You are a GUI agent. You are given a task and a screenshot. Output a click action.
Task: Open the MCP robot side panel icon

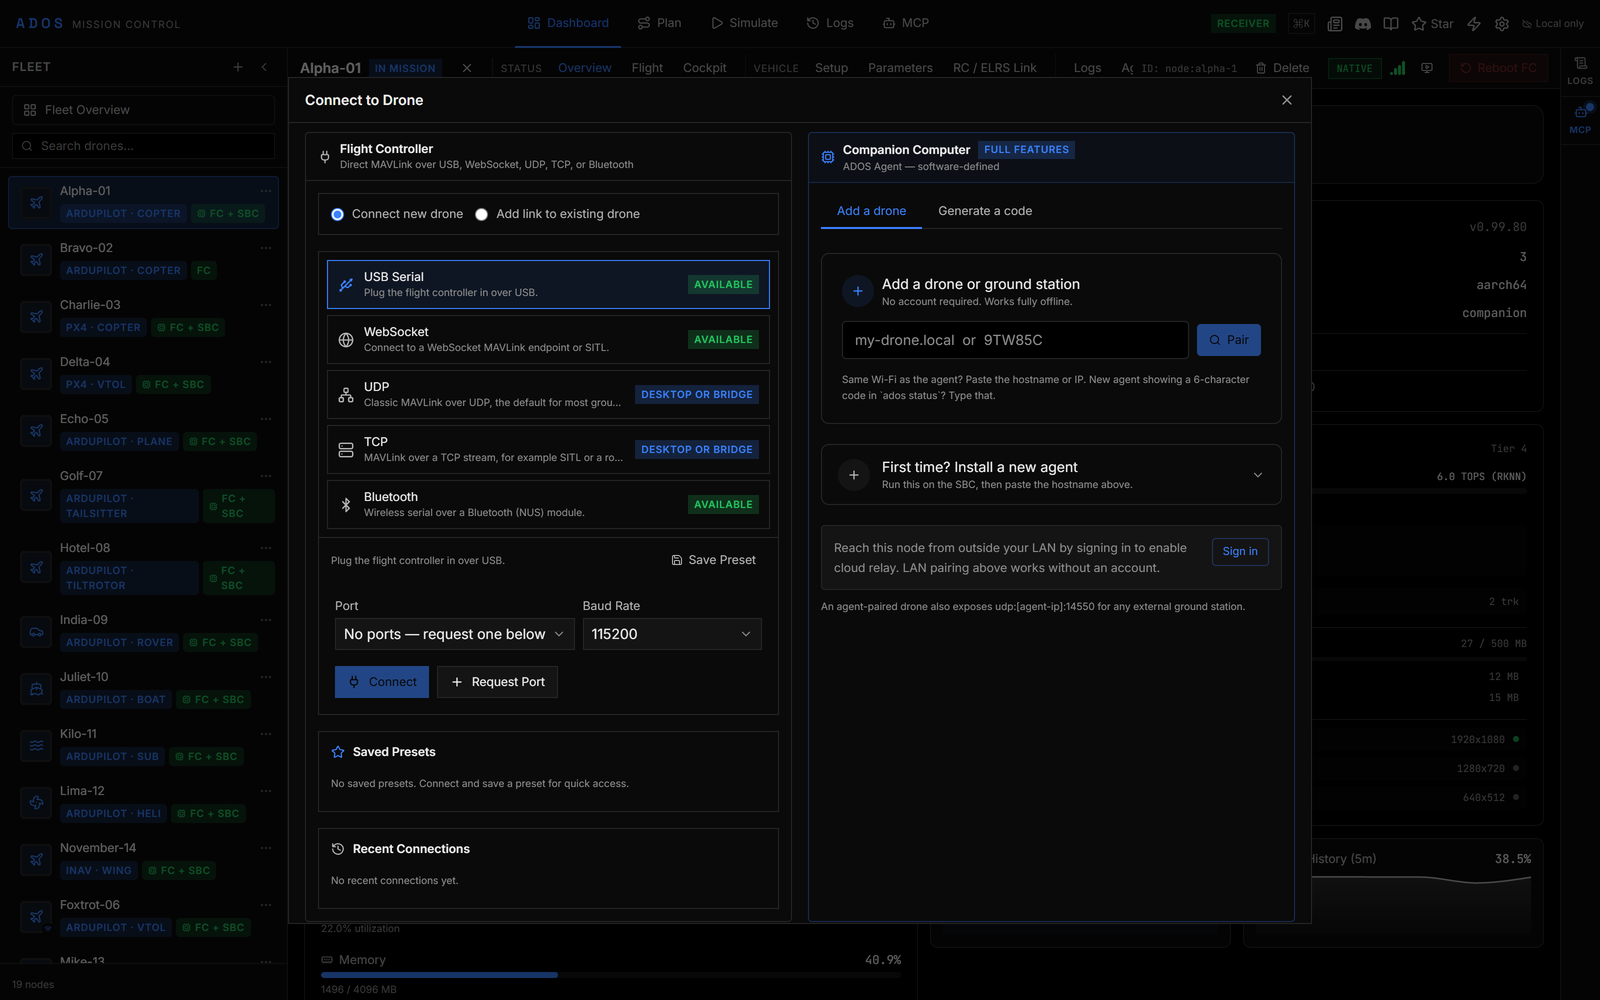pyautogui.click(x=1580, y=118)
